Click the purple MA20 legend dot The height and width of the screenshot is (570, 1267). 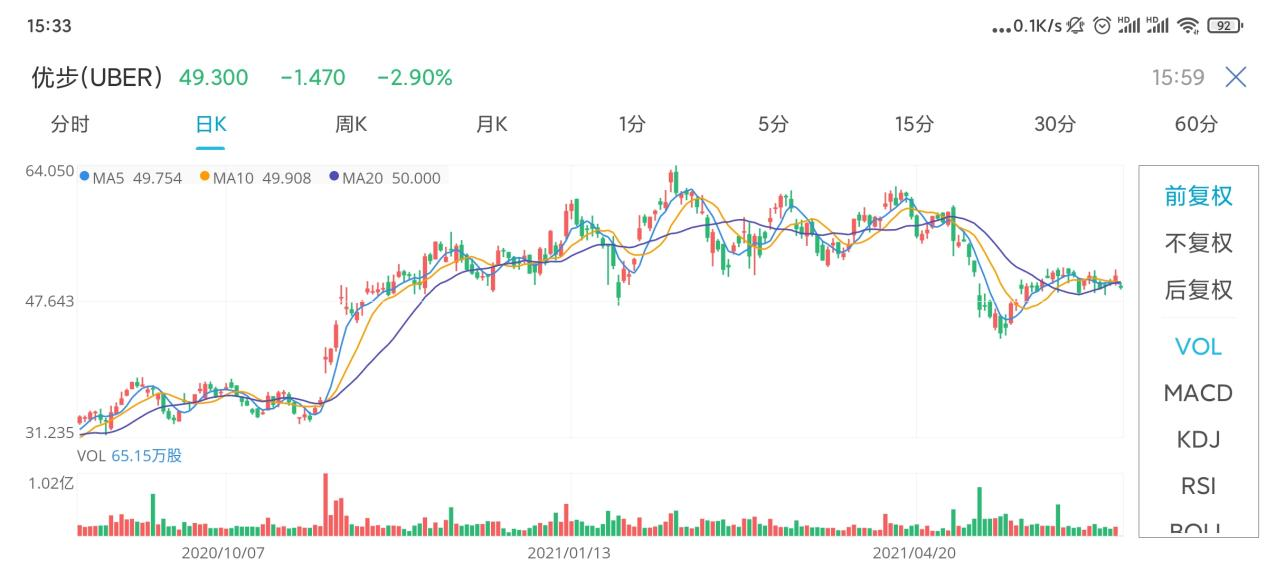pos(334,178)
